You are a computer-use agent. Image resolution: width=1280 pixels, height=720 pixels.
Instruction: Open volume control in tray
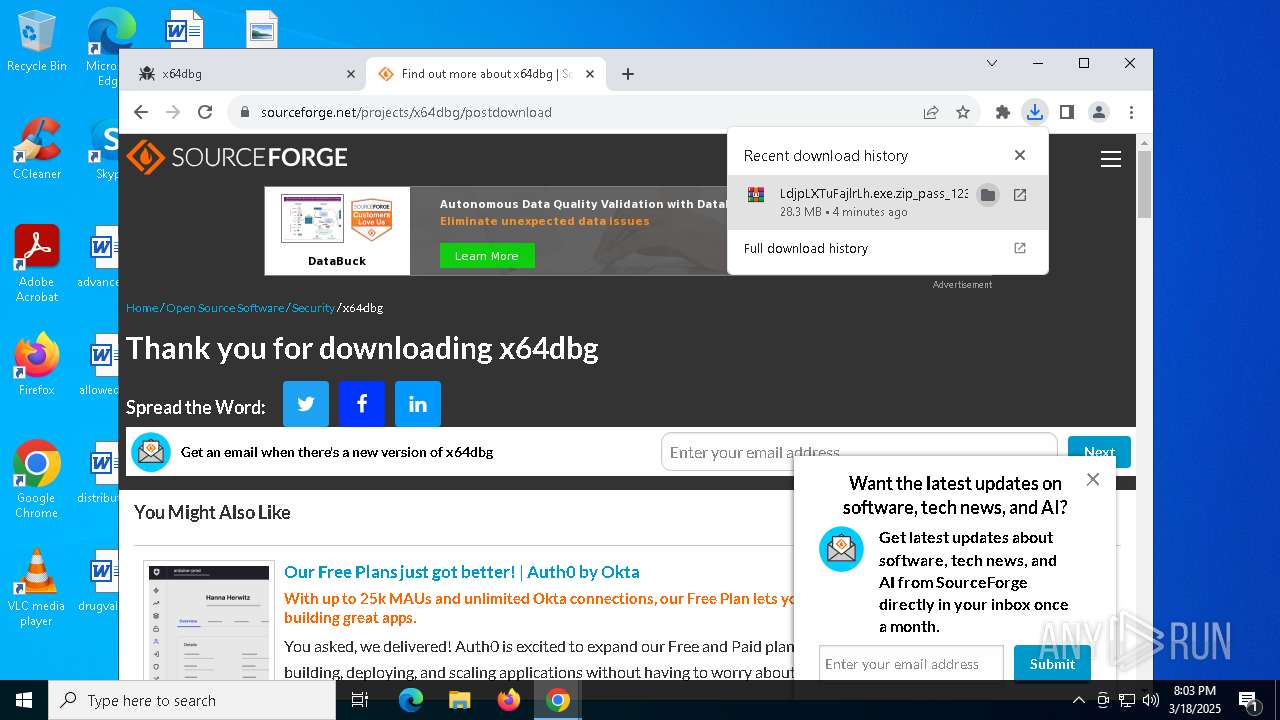click(x=1151, y=700)
